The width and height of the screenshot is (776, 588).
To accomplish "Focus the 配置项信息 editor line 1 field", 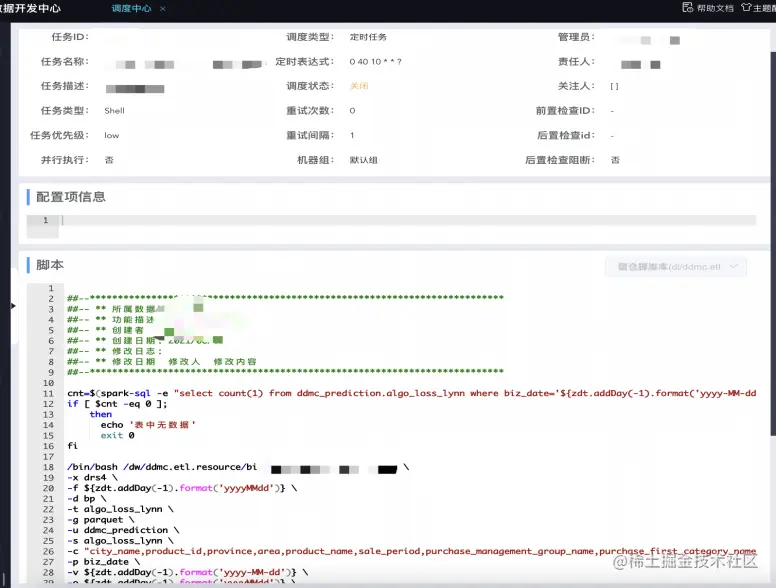I will point(408,220).
